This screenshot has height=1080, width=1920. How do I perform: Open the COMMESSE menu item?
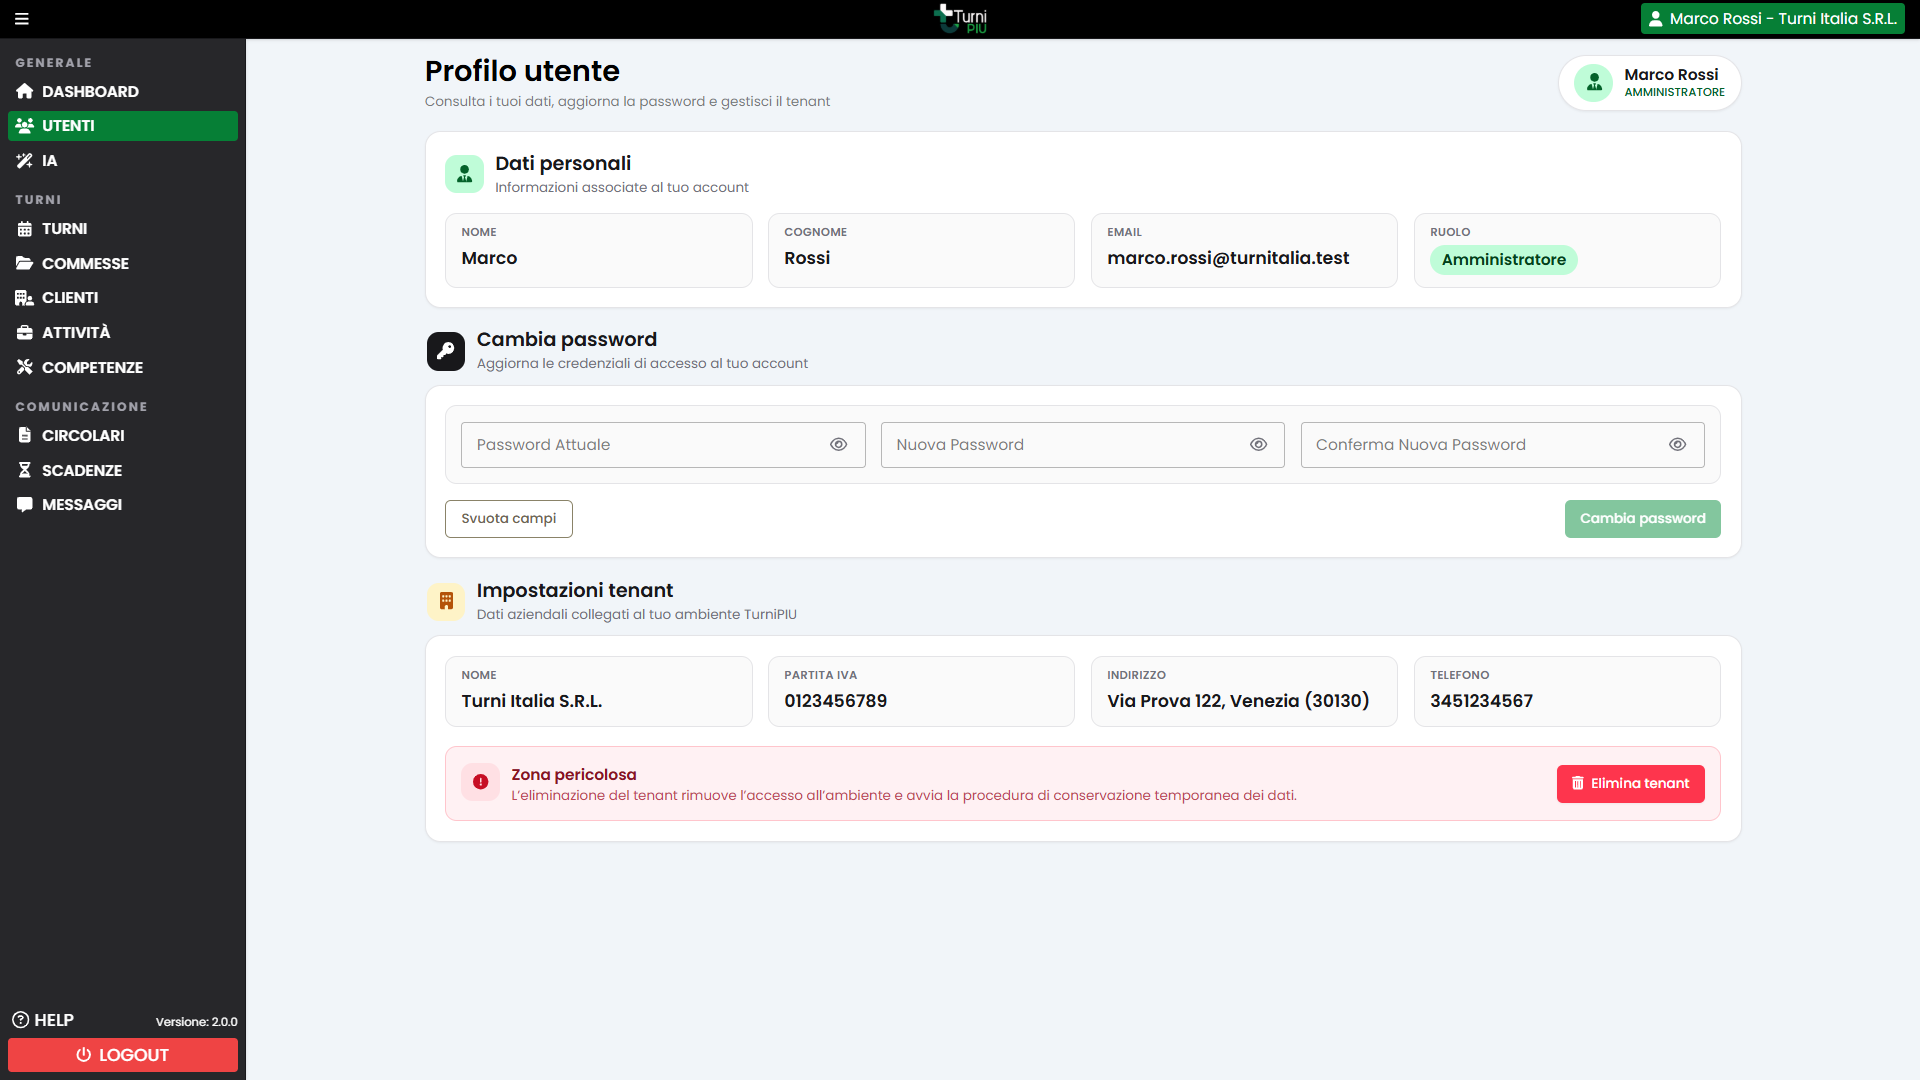(123, 264)
